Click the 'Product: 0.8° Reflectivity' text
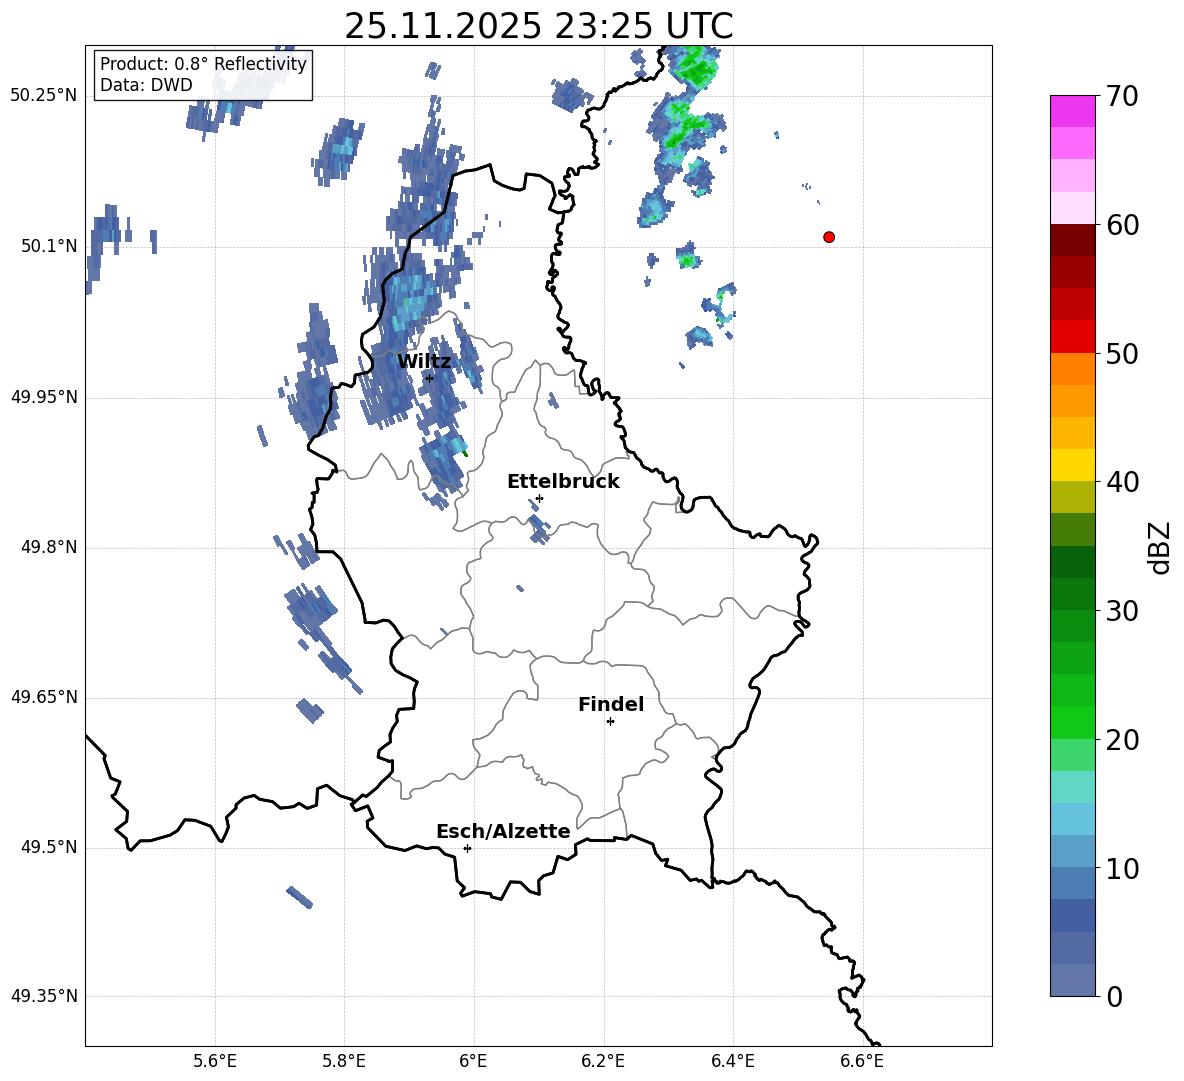 tap(203, 63)
